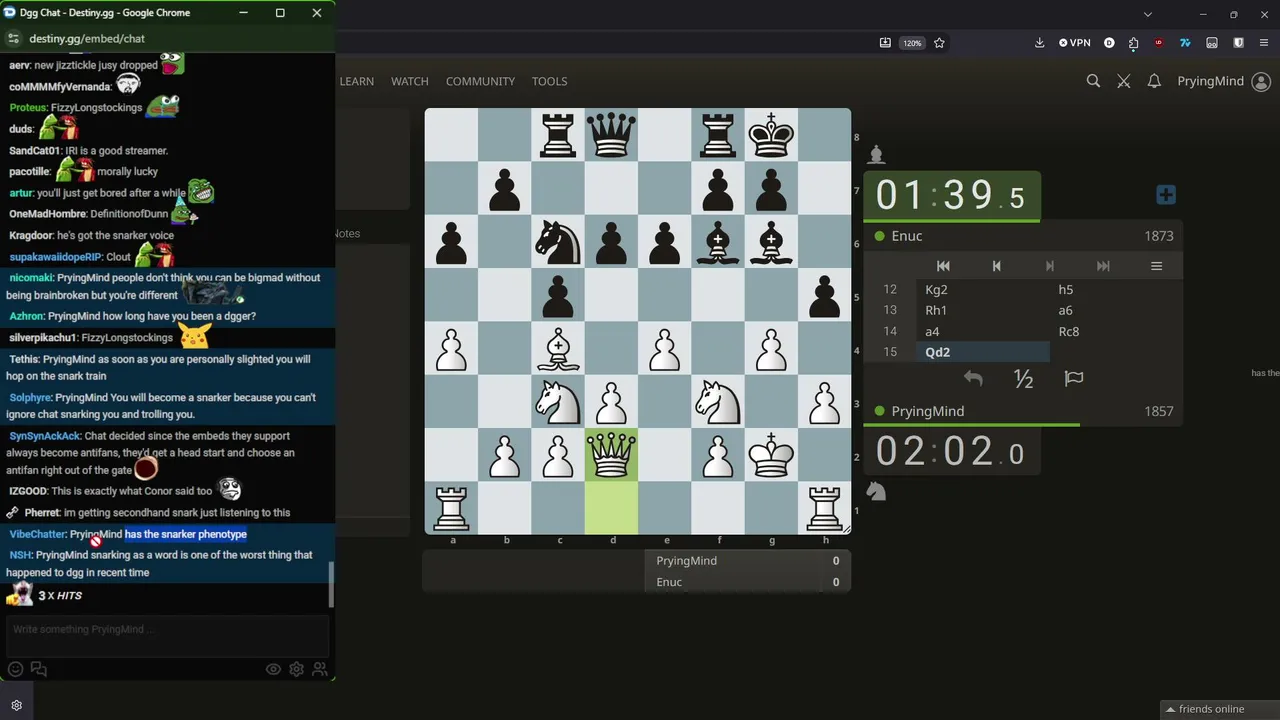Open the Bitwarden shield extension icon
Image resolution: width=1280 pixels, height=720 pixels.
(1238, 43)
